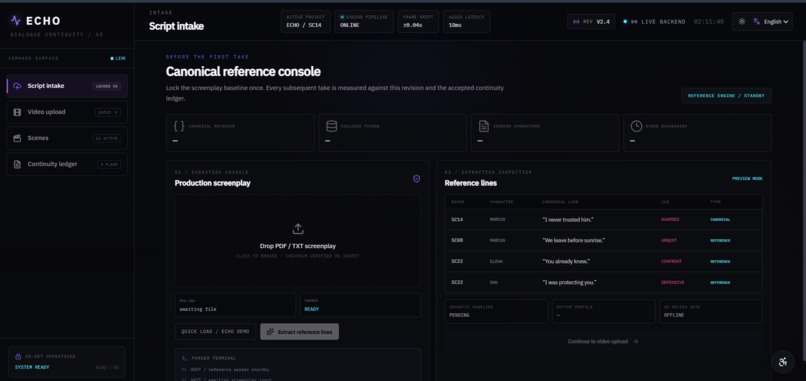This screenshot has height=381, width=806.
Task: Click the terminal prompt icon beside Parser Terminal
Action: tap(184, 358)
